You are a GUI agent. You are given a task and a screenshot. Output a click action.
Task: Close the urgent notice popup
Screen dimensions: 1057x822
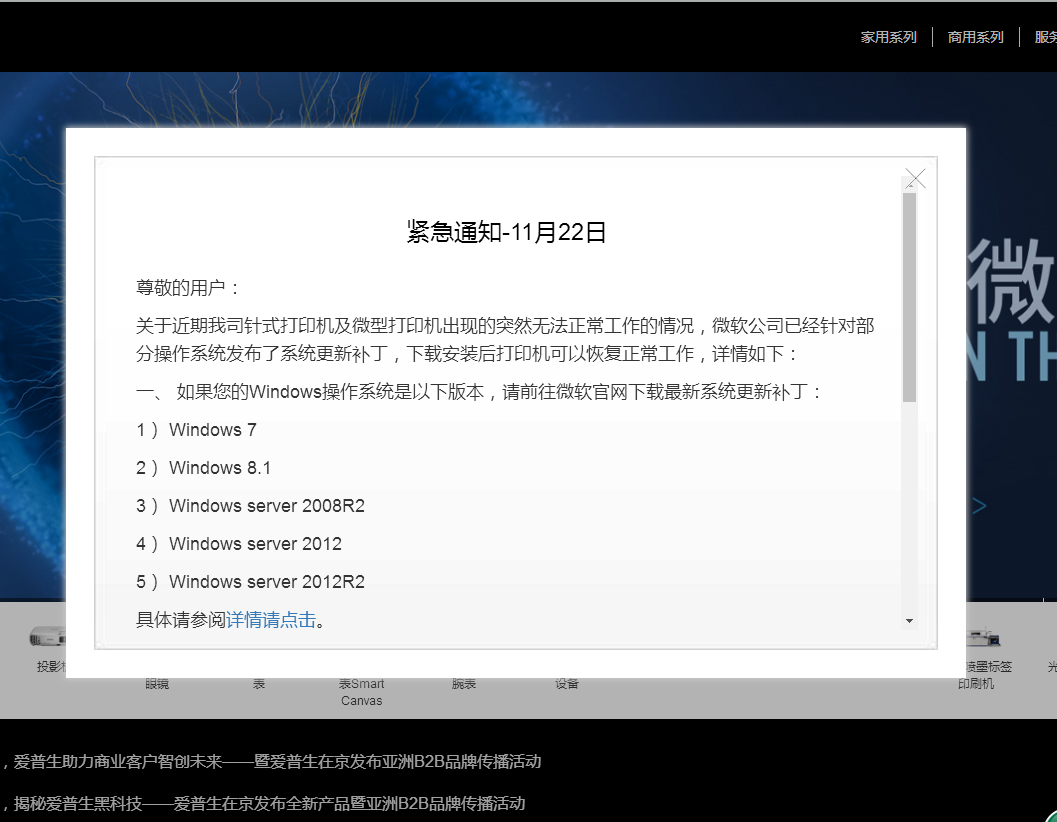[x=915, y=179]
